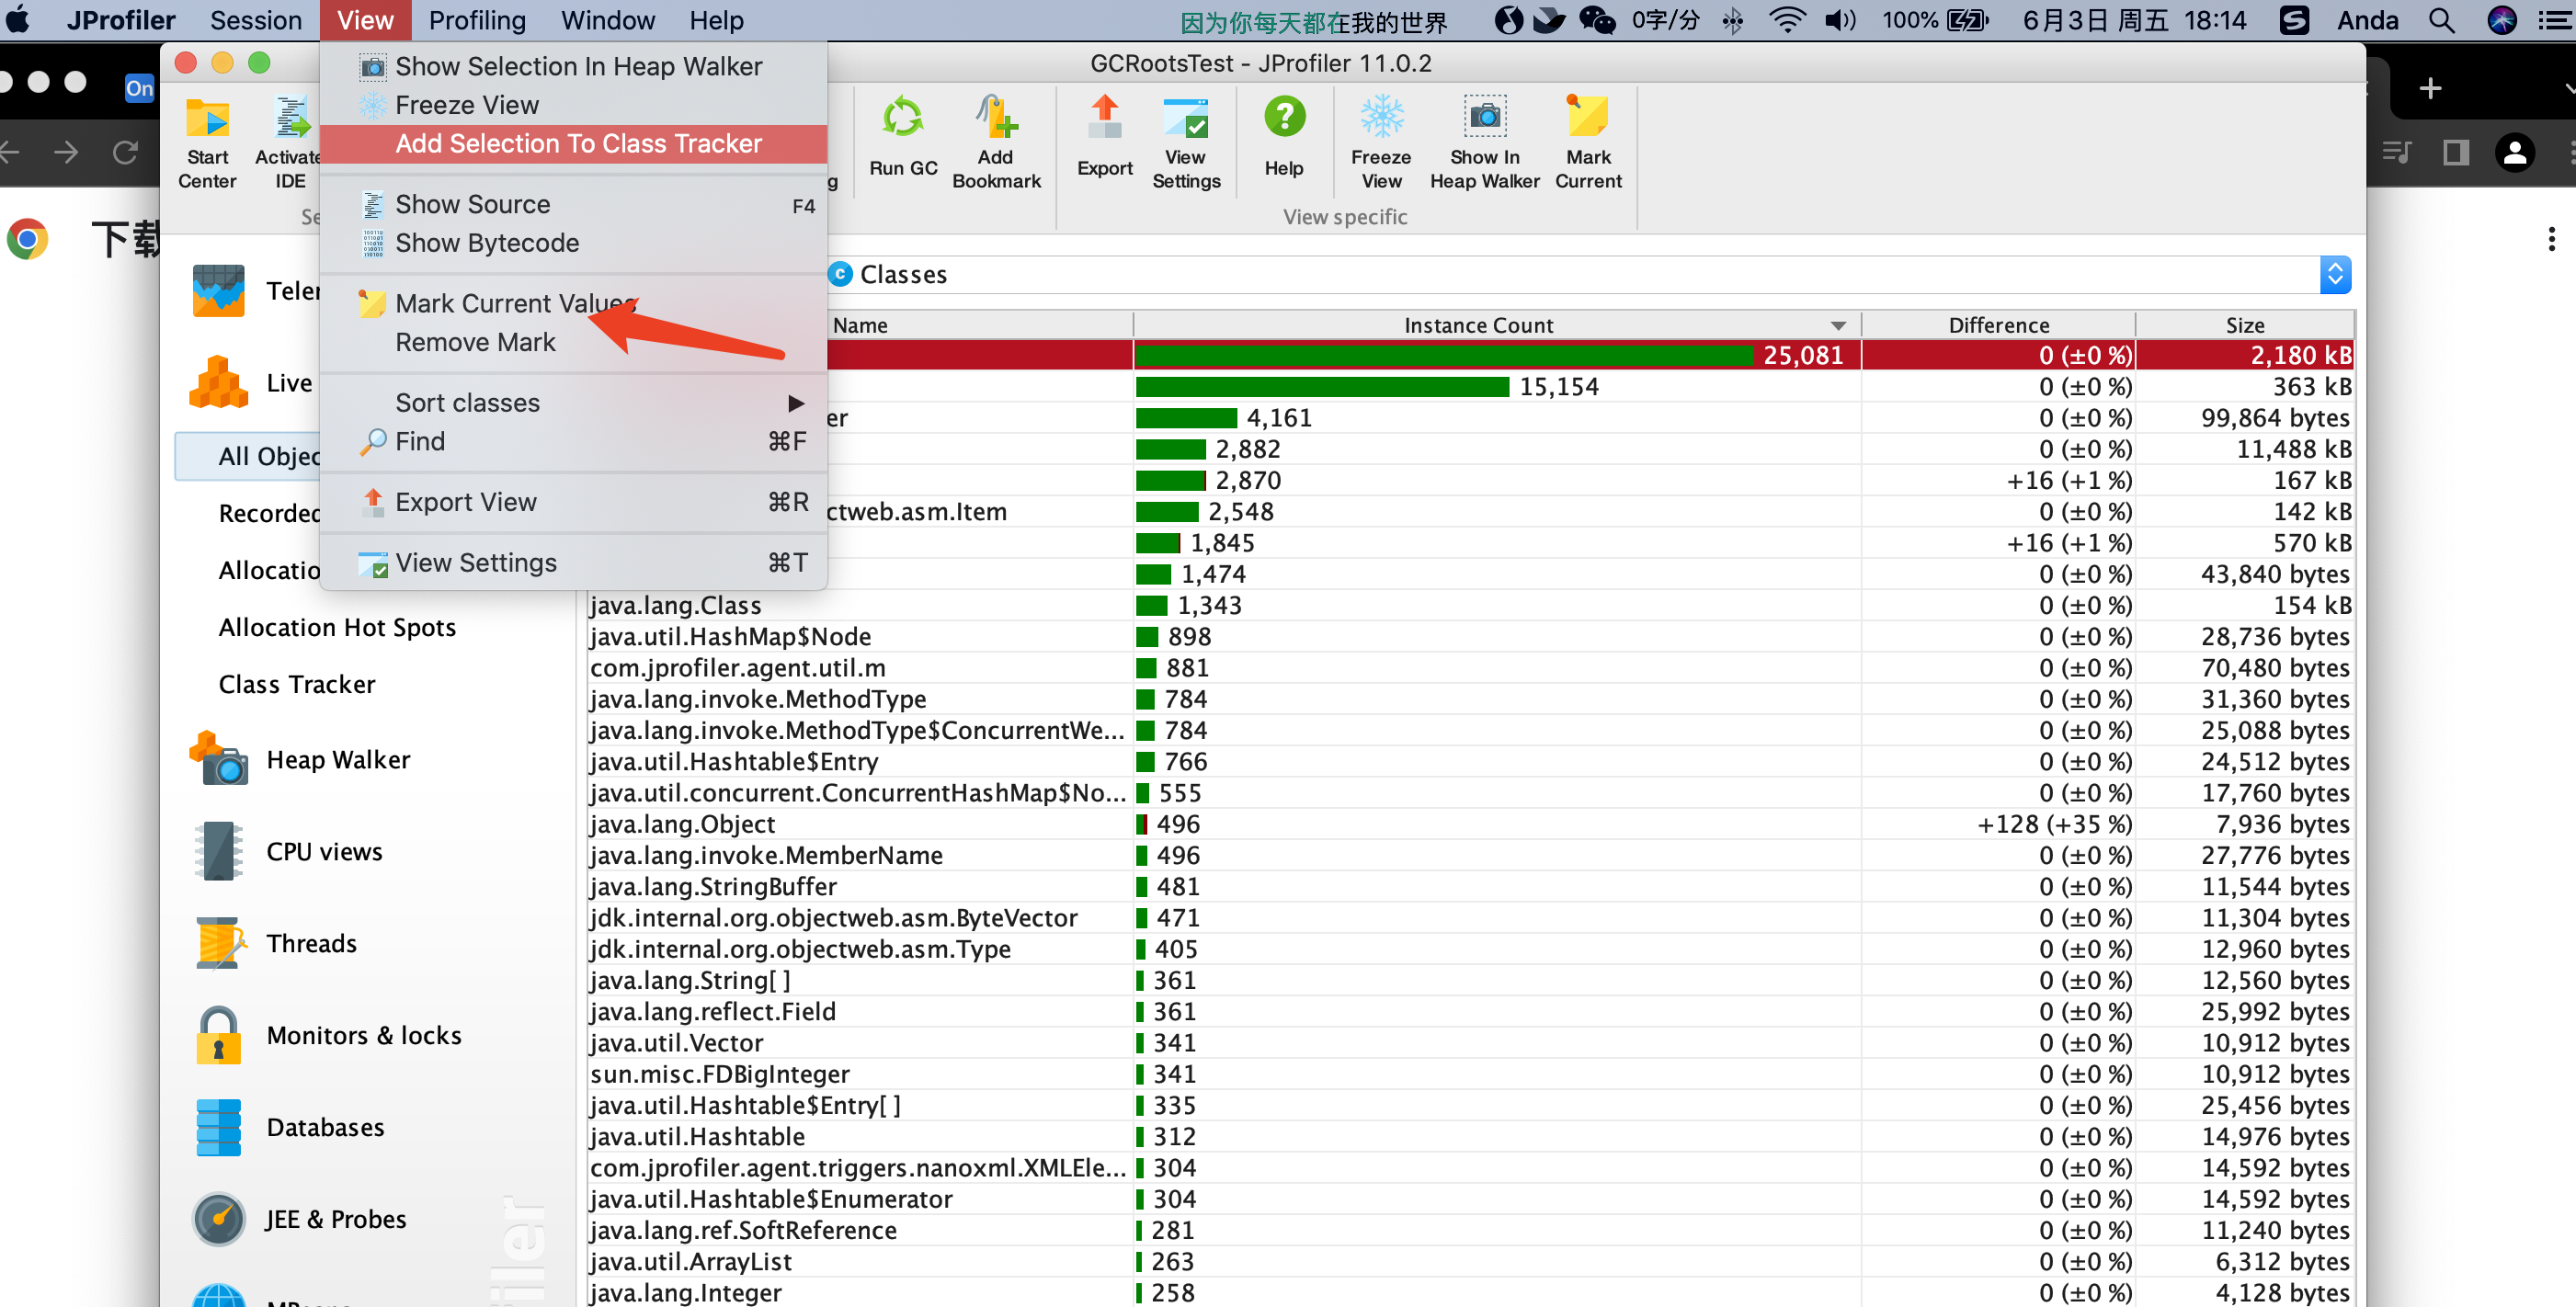Screen dimensions: 2576x1307
Task: Choose Mark Current Values menu item
Action: coord(573,303)
